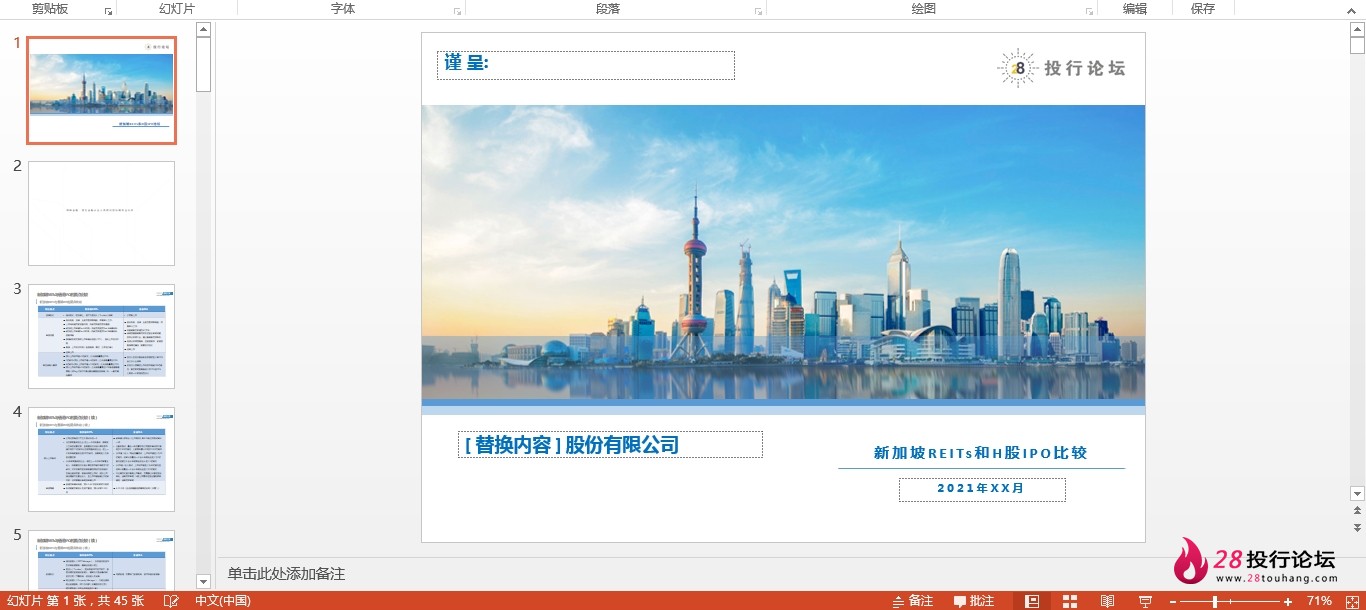Click the slide editor scroll-down arrow
The width and height of the screenshot is (1366, 610).
coord(1357,493)
